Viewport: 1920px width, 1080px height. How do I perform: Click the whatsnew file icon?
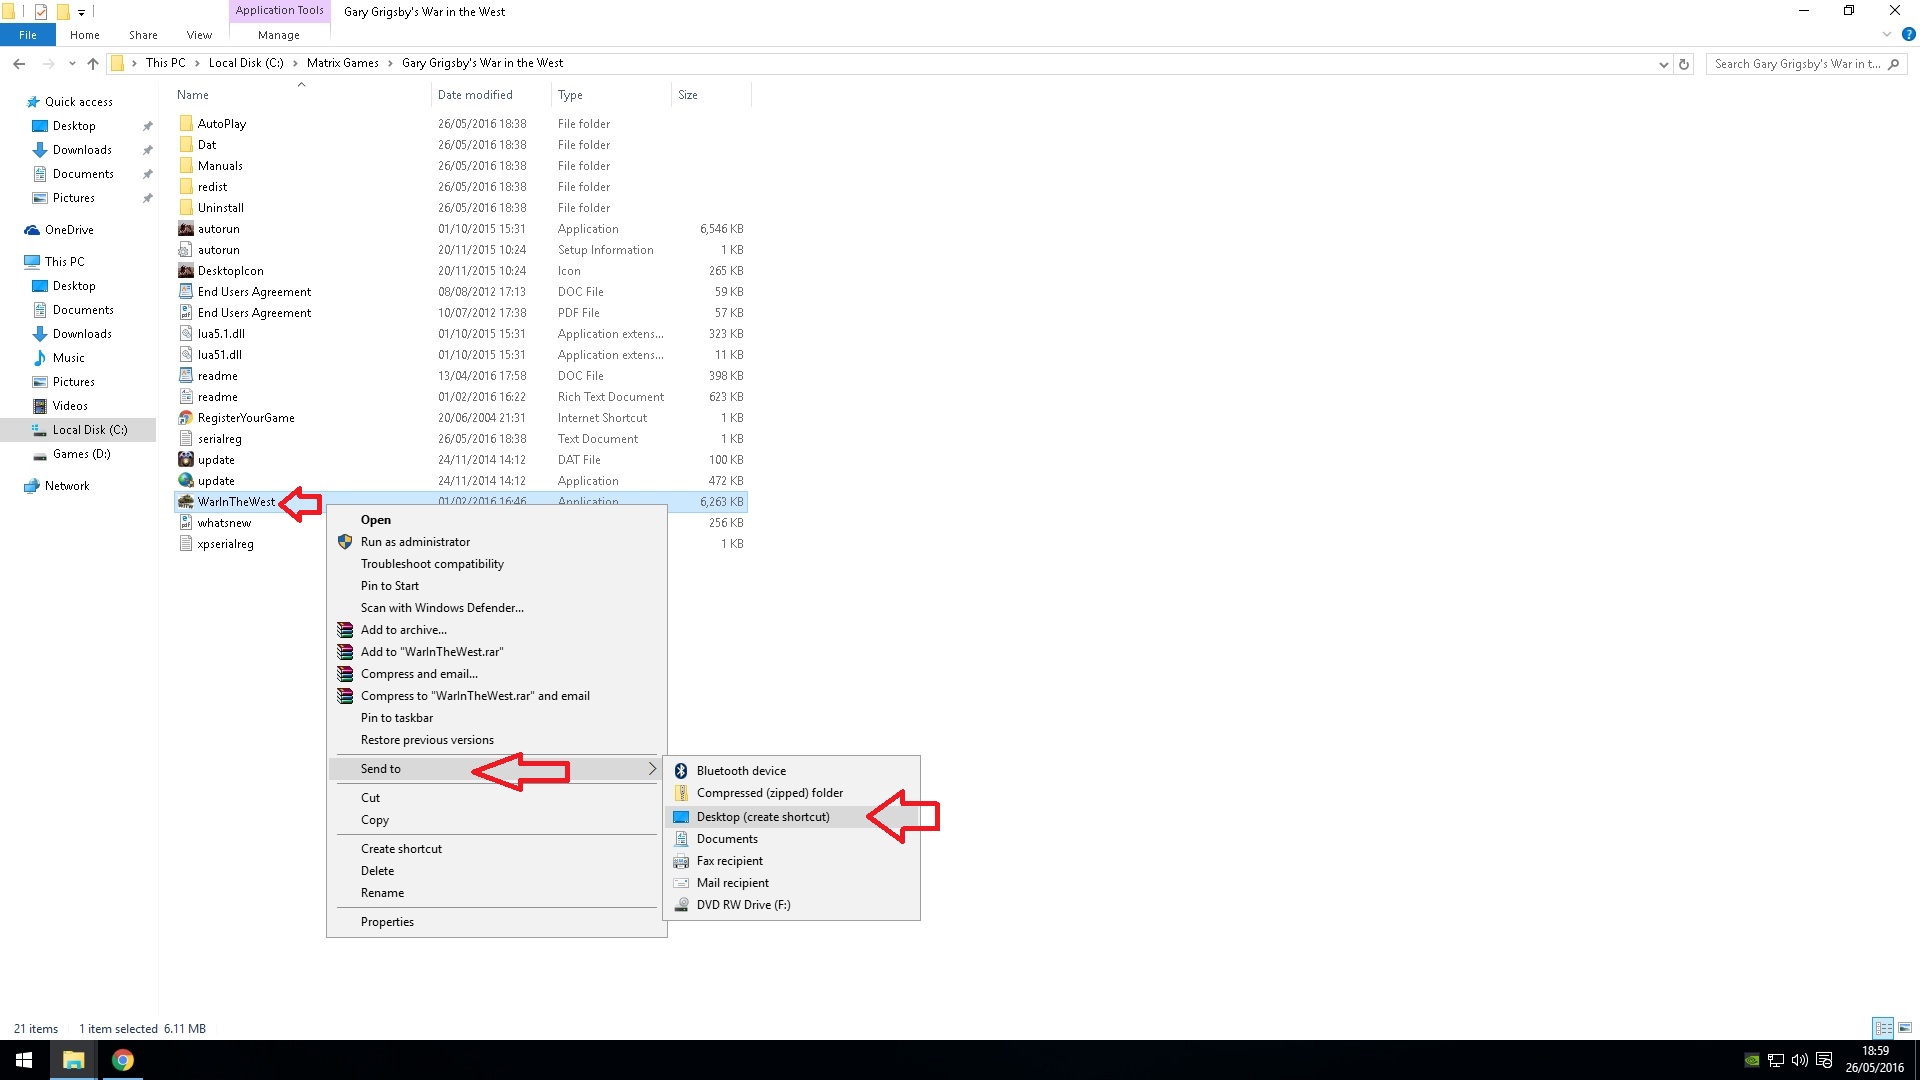(x=186, y=523)
